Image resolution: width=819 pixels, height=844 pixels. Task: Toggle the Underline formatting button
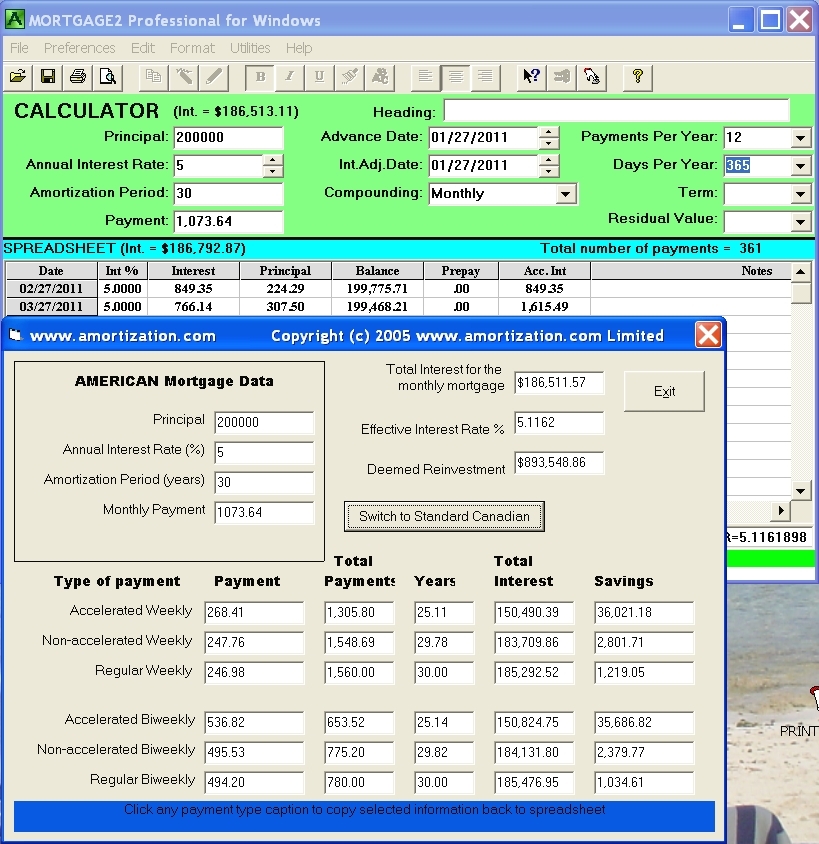pyautogui.click(x=319, y=76)
